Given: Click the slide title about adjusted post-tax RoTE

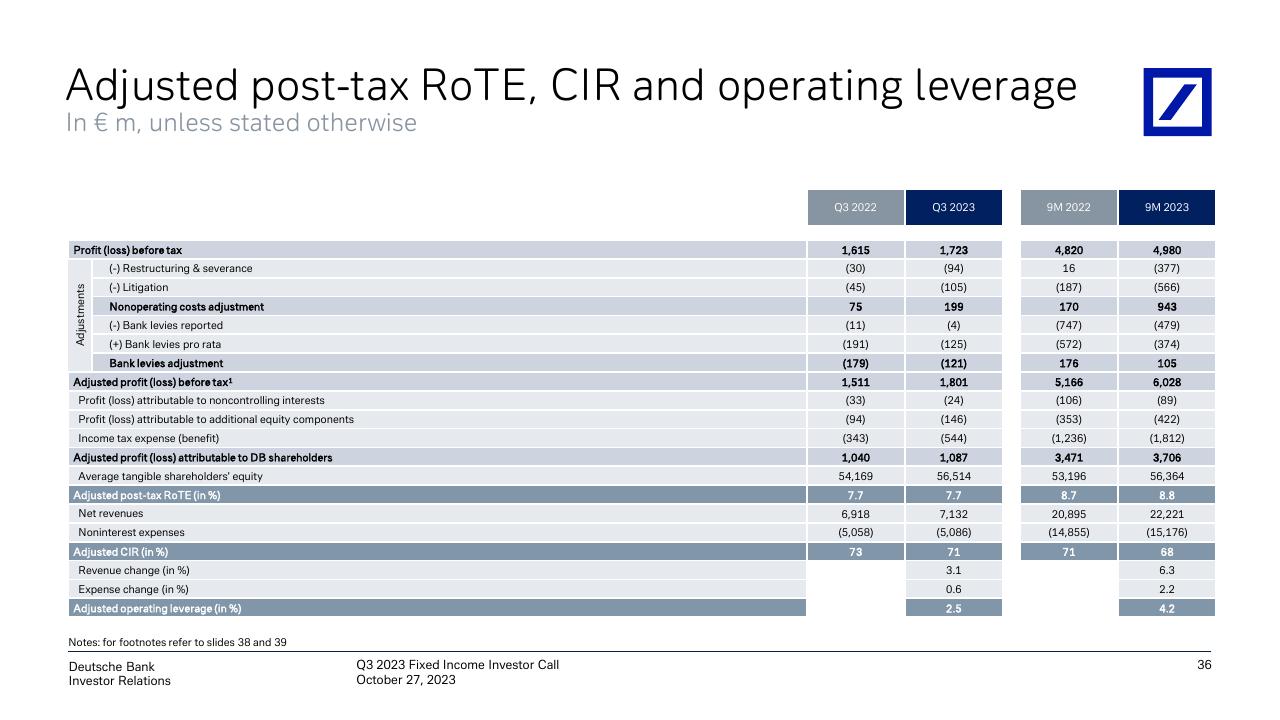Looking at the screenshot, I should tap(571, 86).
